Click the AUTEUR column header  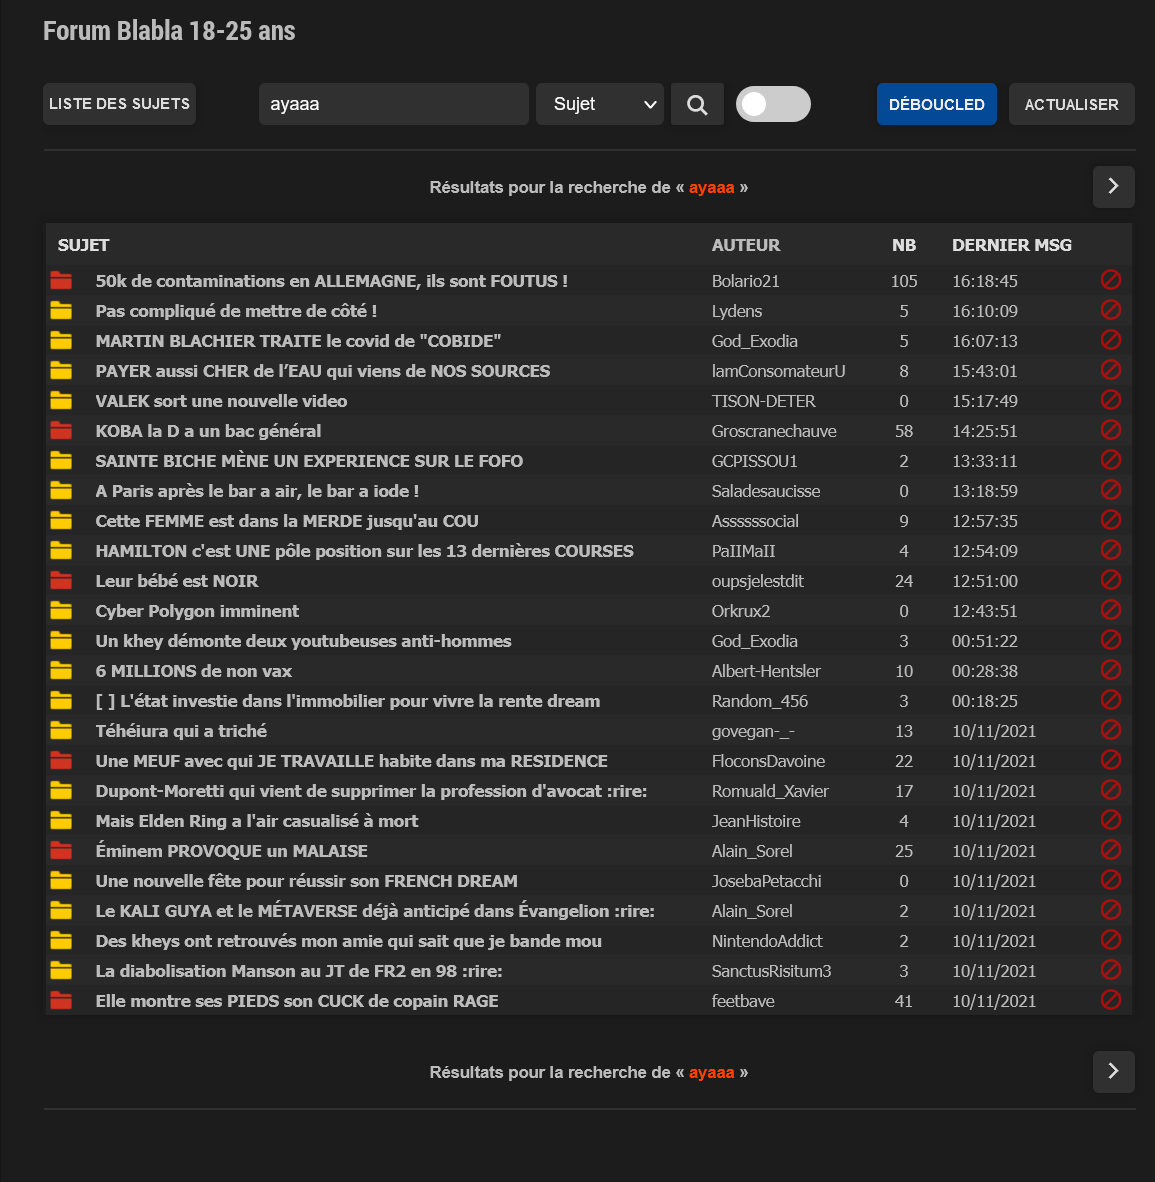point(746,245)
